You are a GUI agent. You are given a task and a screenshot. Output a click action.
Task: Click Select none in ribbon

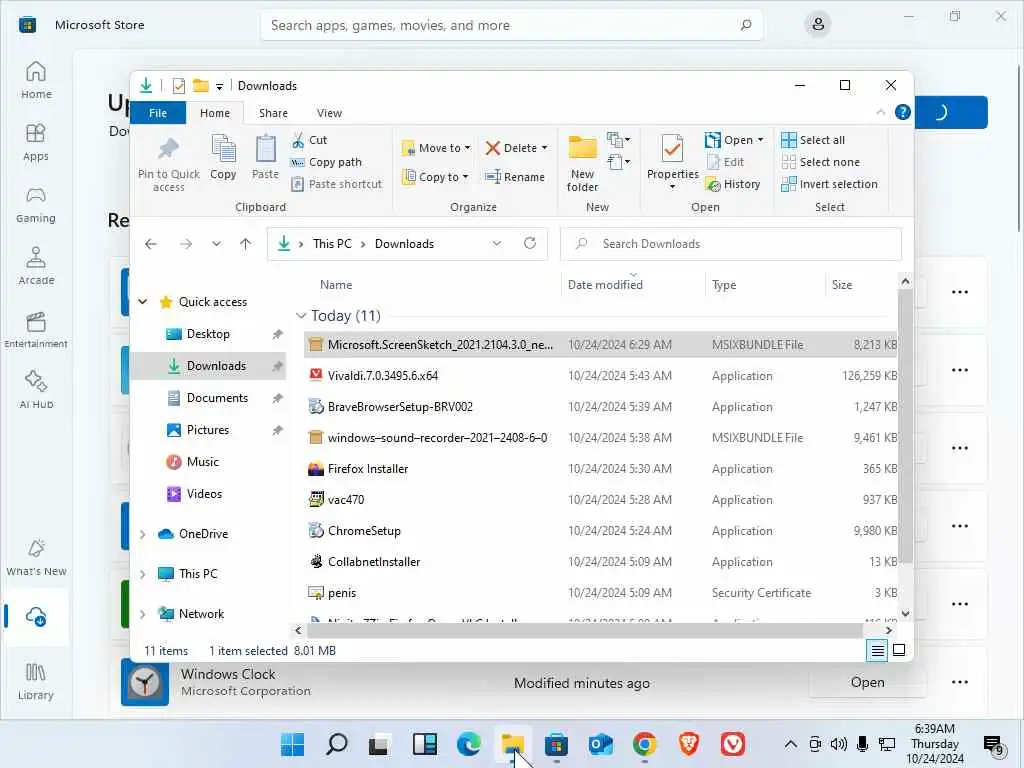click(x=820, y=162)
